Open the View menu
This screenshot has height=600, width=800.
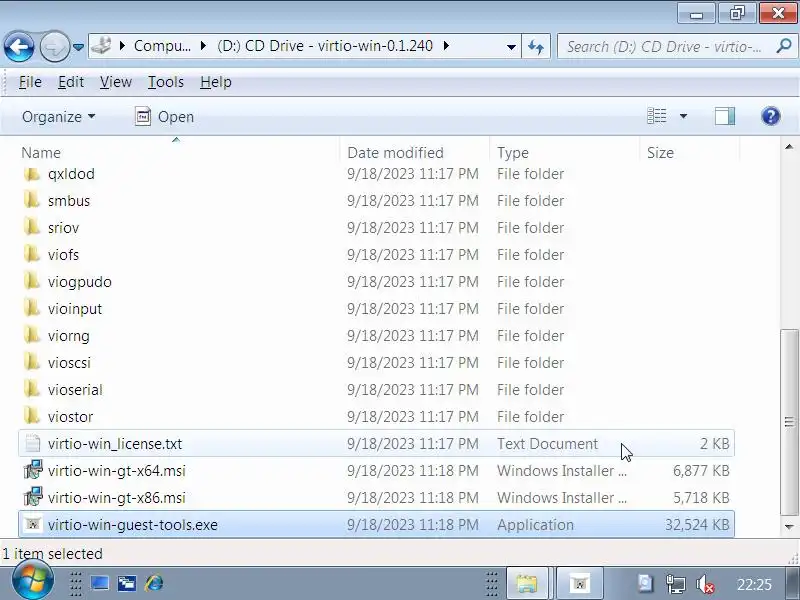(116, 82)
